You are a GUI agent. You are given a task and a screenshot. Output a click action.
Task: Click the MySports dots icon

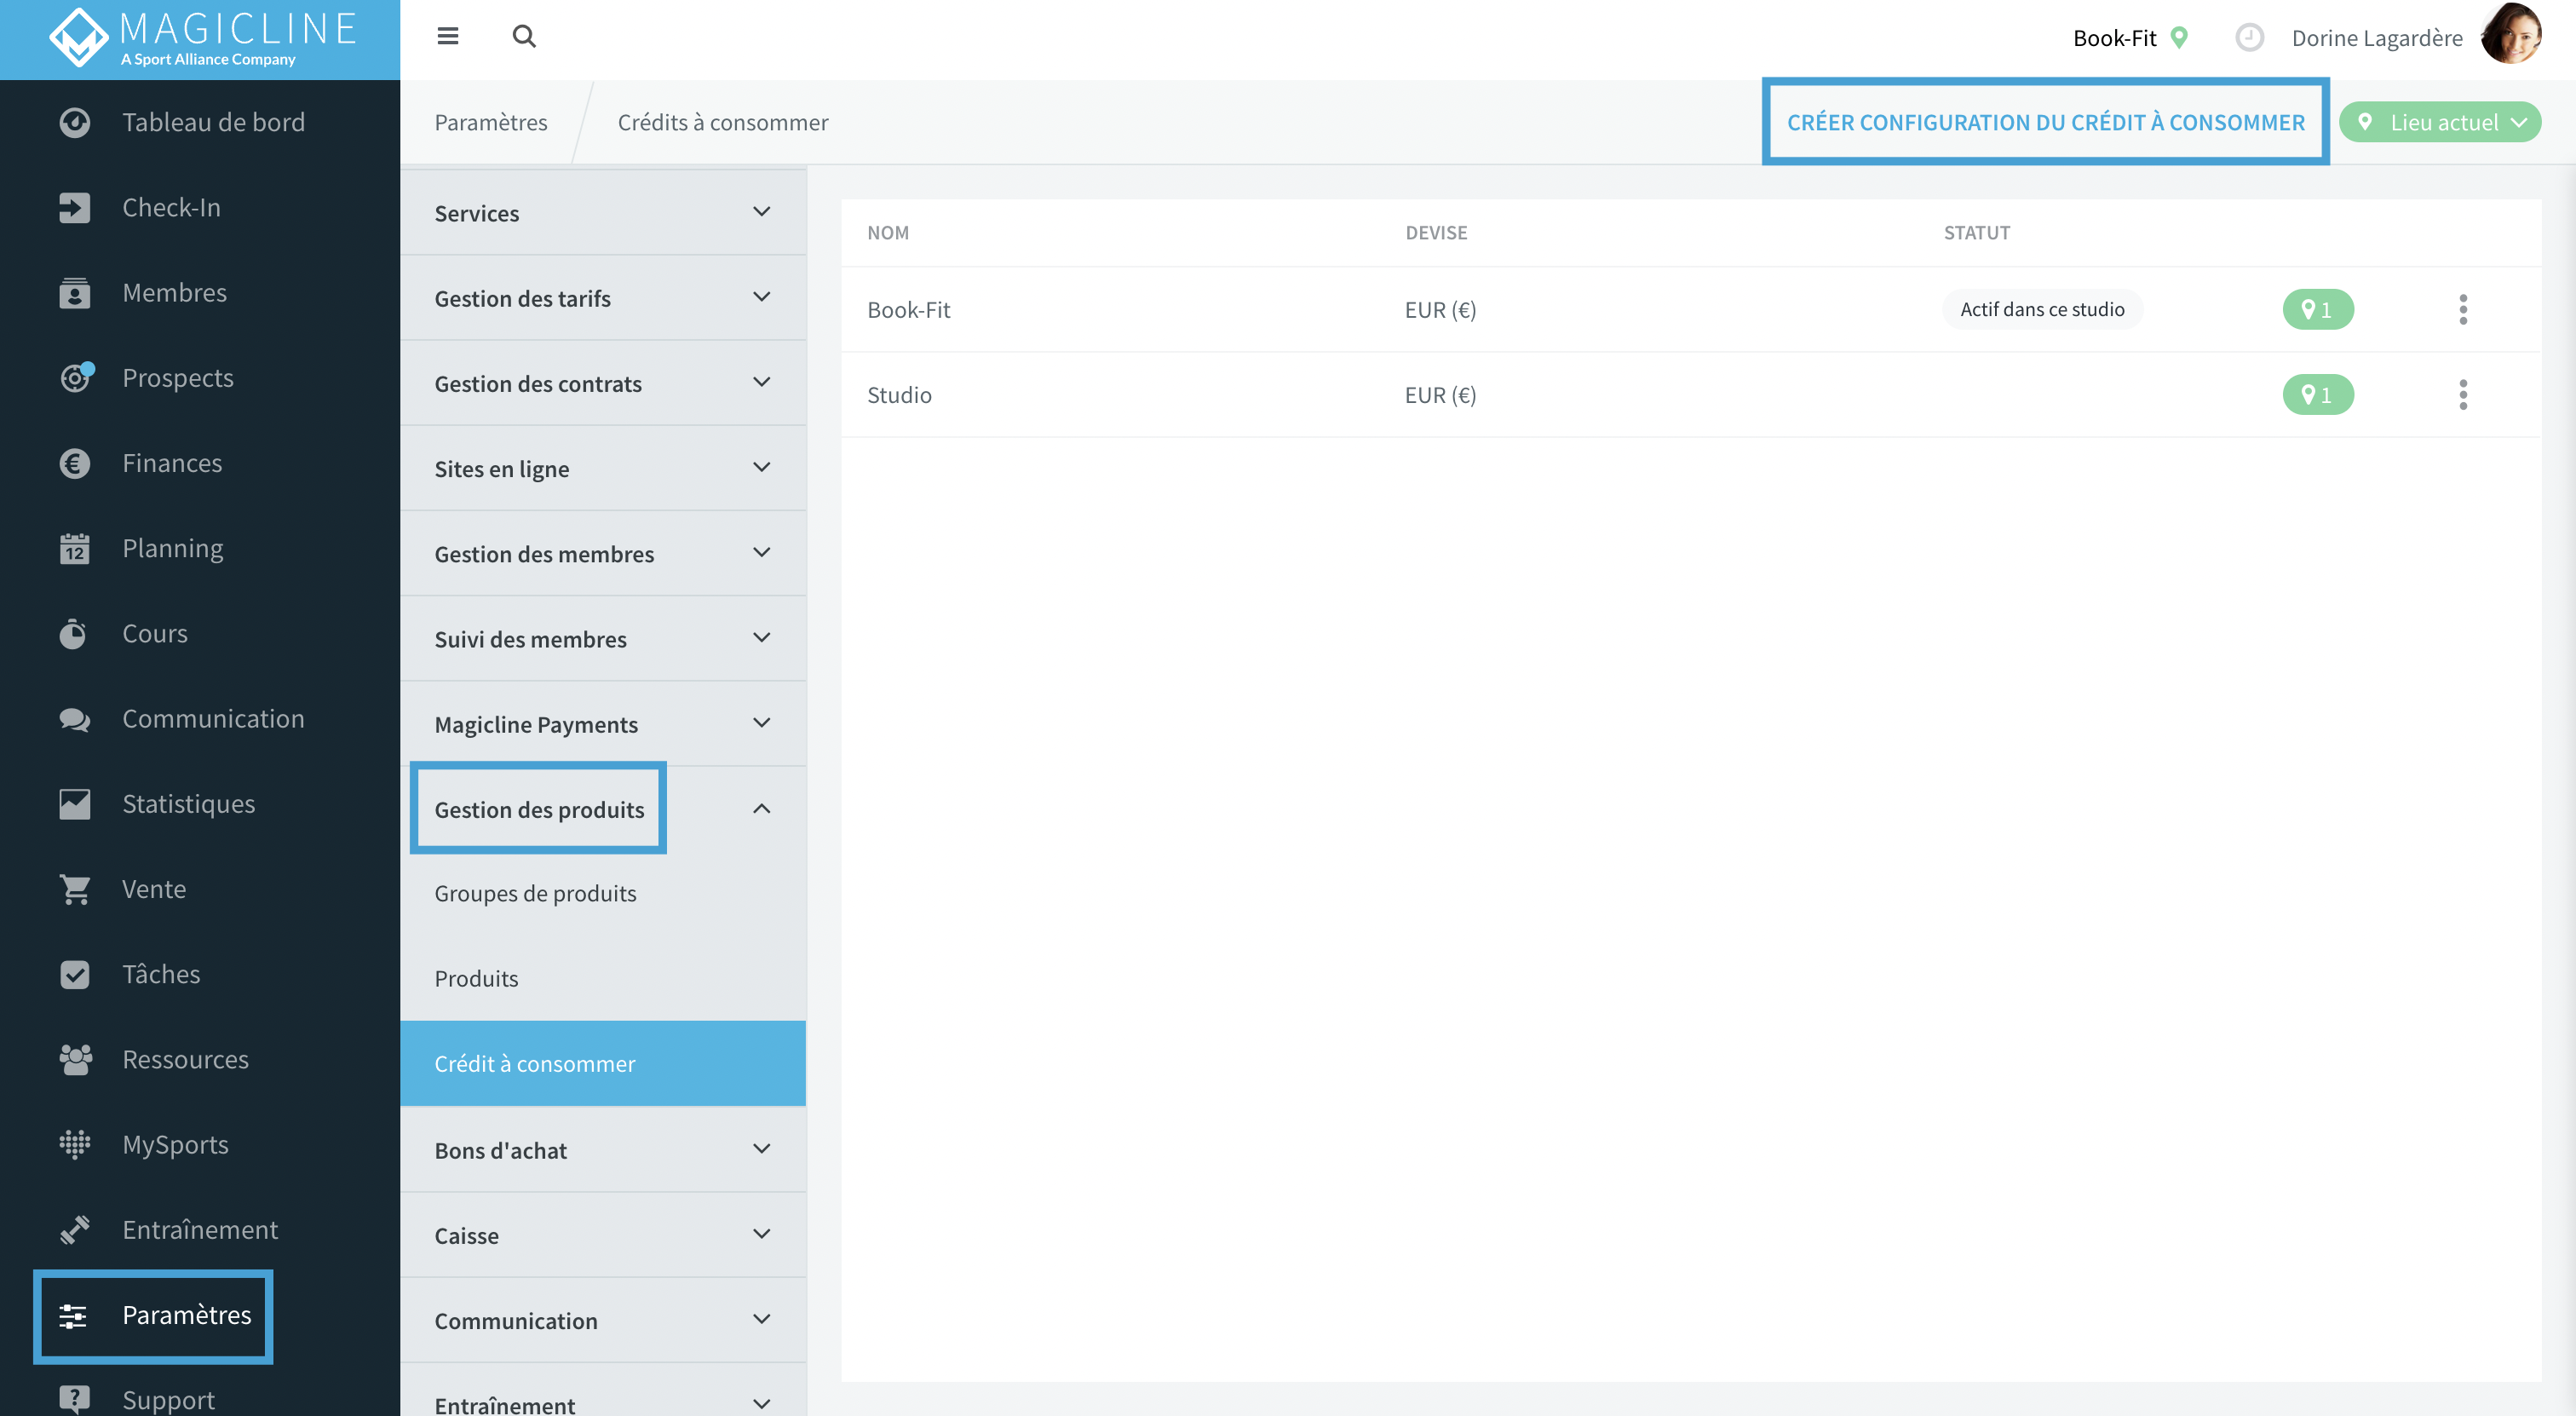tap(74, 1144)
